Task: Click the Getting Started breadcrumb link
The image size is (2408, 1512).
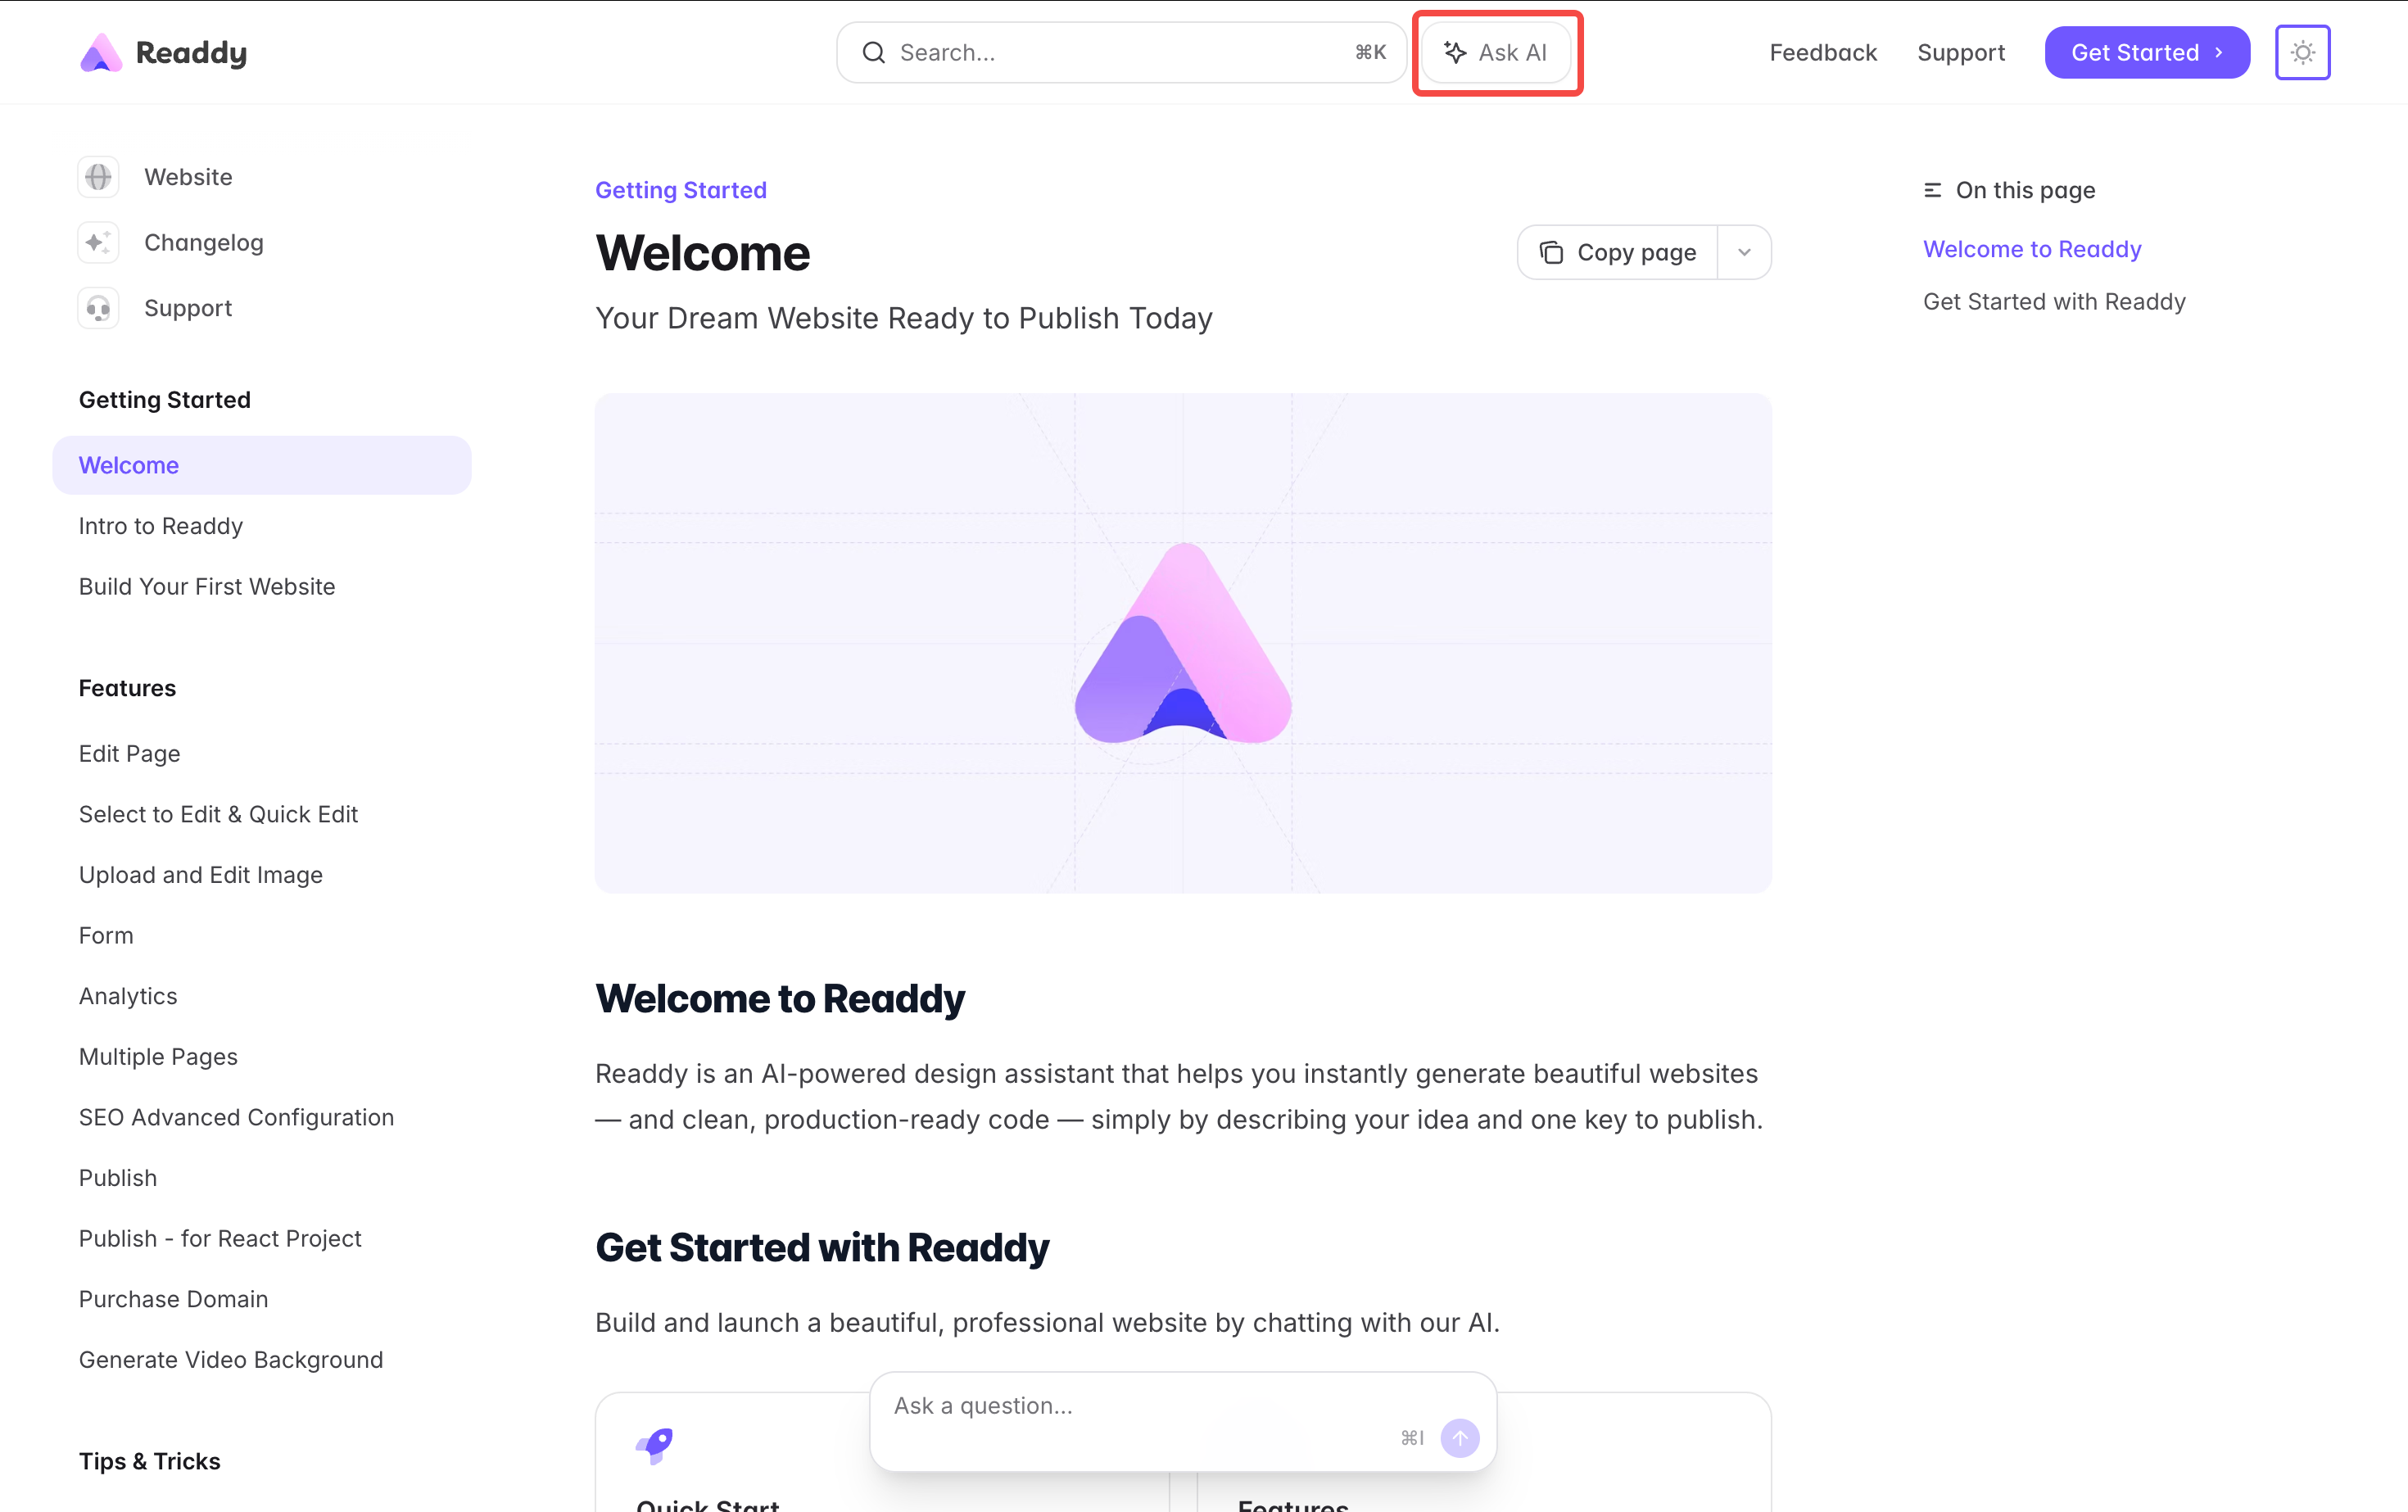Action: [680, 190]
